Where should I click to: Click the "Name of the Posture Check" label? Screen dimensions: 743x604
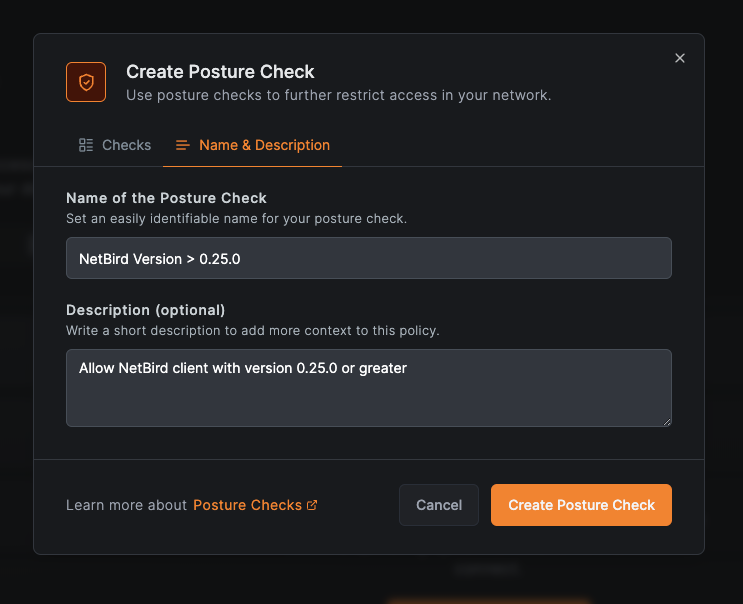click(x=166, y=198)
